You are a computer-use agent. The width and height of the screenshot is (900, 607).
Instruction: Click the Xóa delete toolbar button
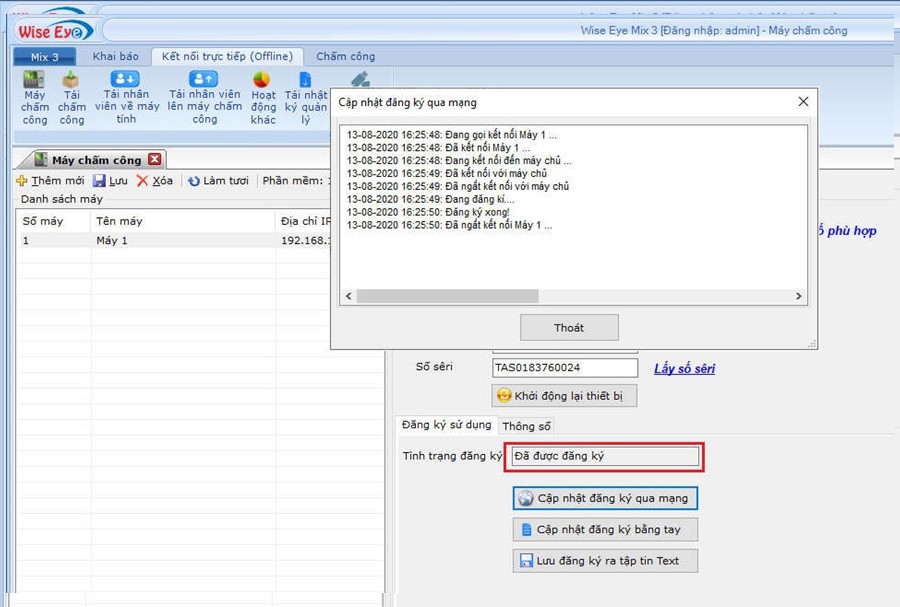(x=155, y=181)
